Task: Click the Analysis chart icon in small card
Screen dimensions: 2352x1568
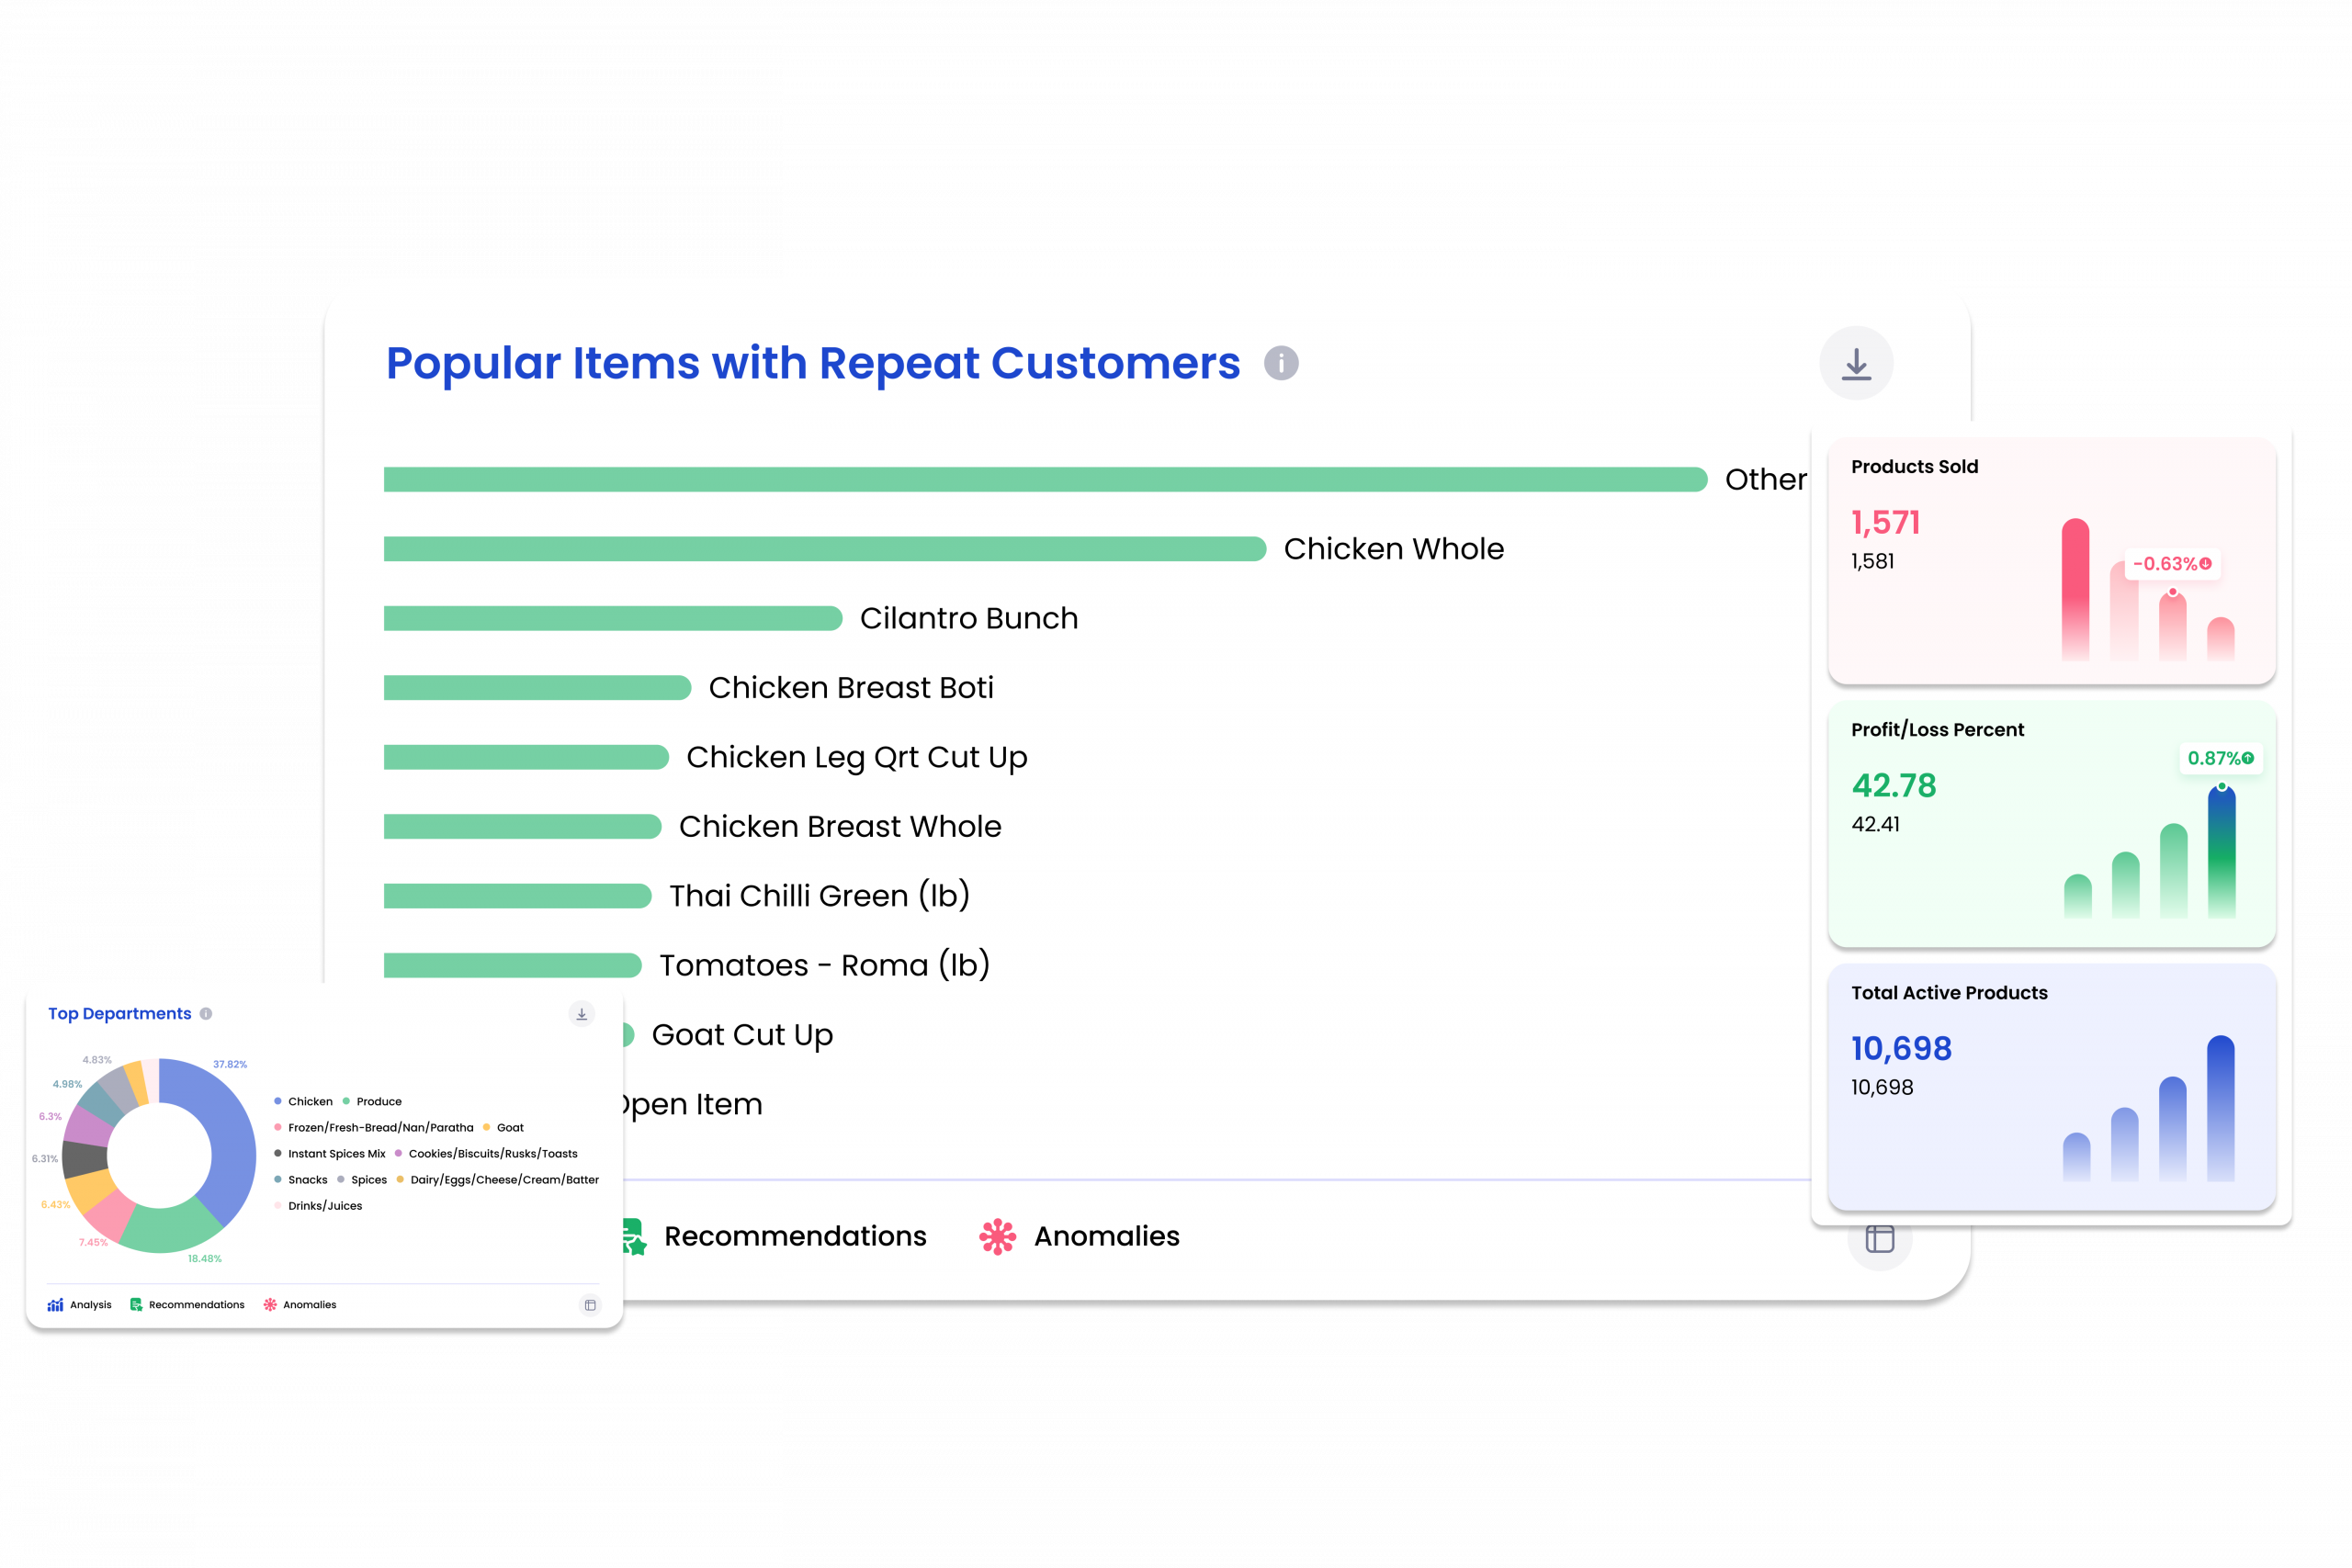Action: click(x=56, y=1305)
